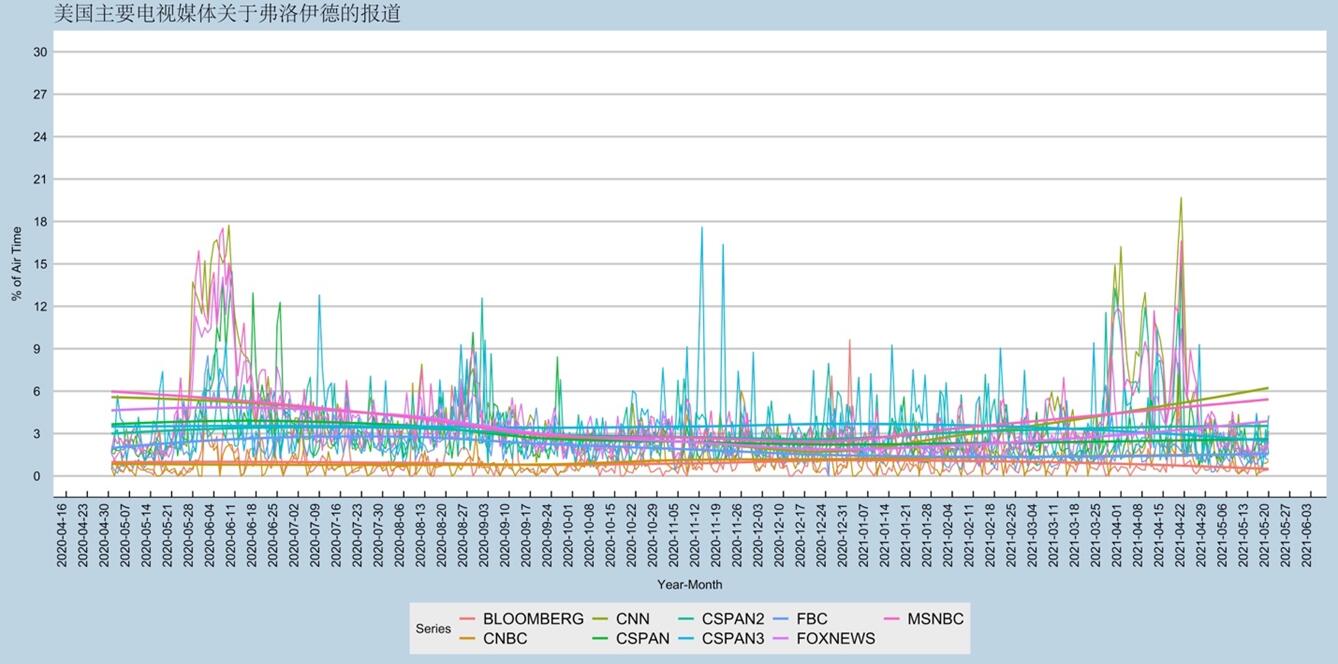1338x664 pixels.
Task: Click x-axis date label 2021-04-22
Action: (x=1182, y=535)
